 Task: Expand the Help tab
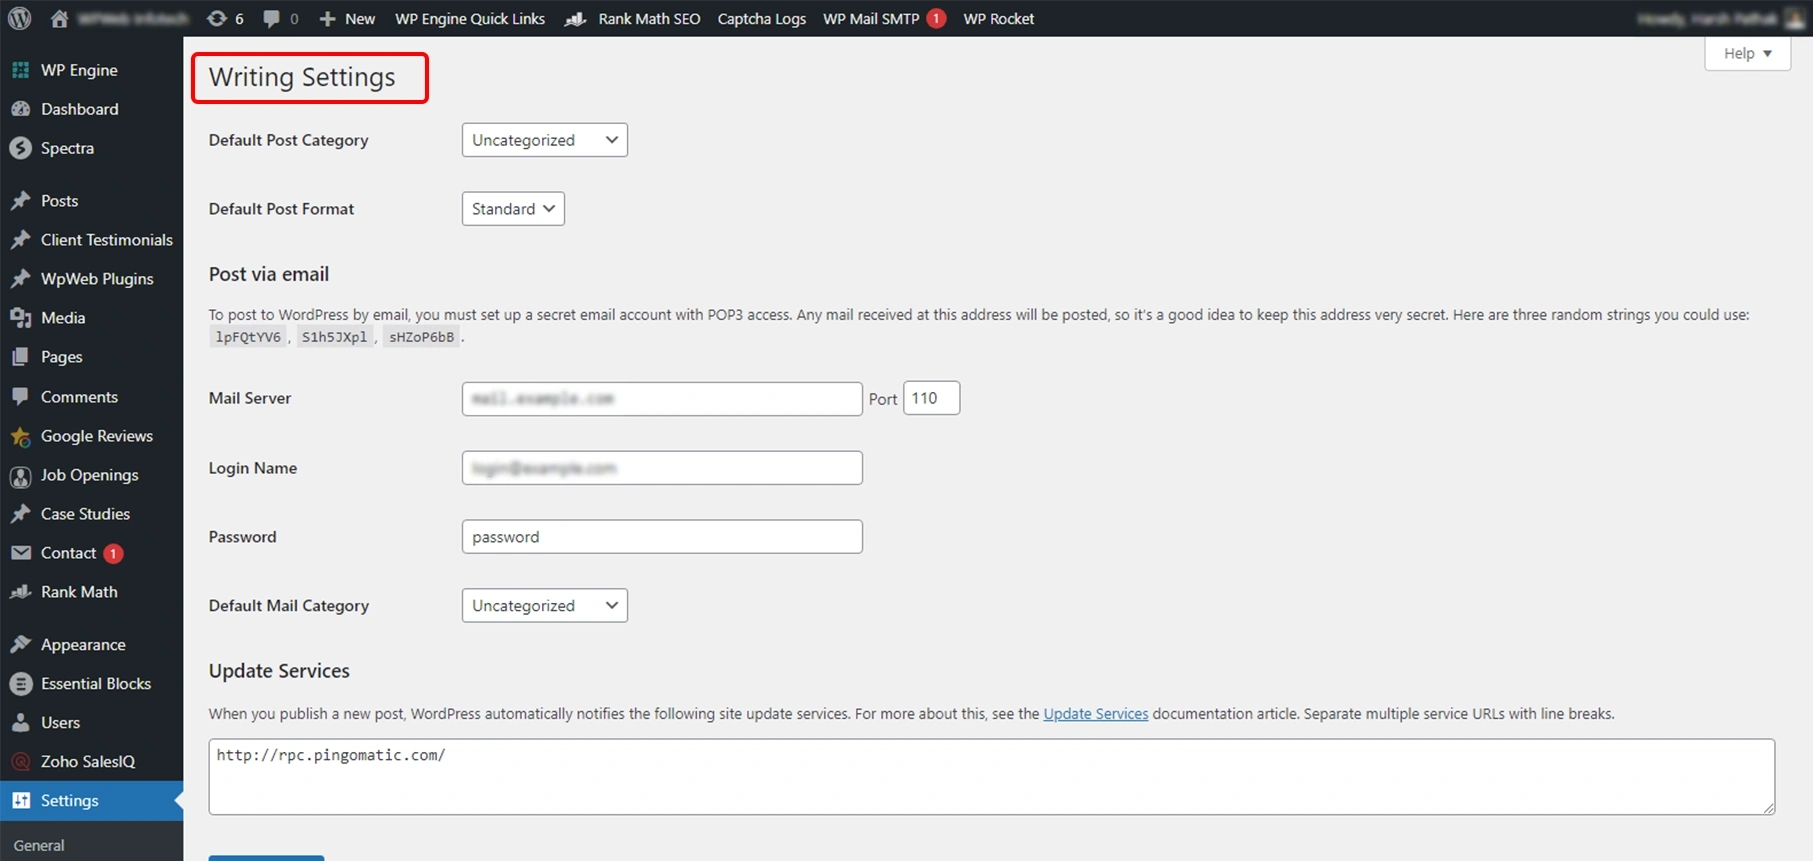pos(1746,53)
